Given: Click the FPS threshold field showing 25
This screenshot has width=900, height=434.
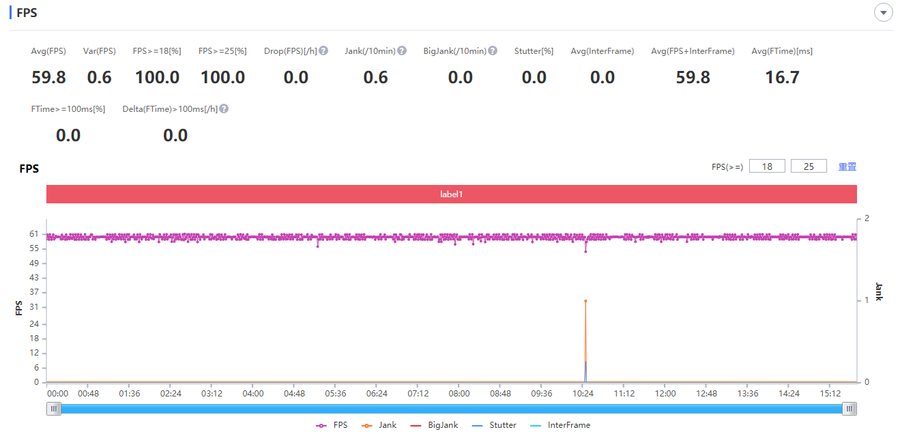Looking at the screenshot, I should 808,166.
